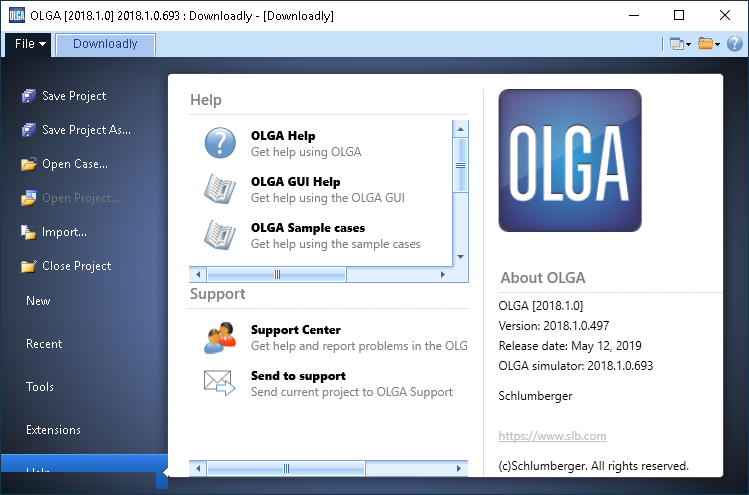Click the 'Get help using OLGA' description
Image resolution: width=749 pixels, height=495 pixels.
pyautogui.click(x=306, y=152)
